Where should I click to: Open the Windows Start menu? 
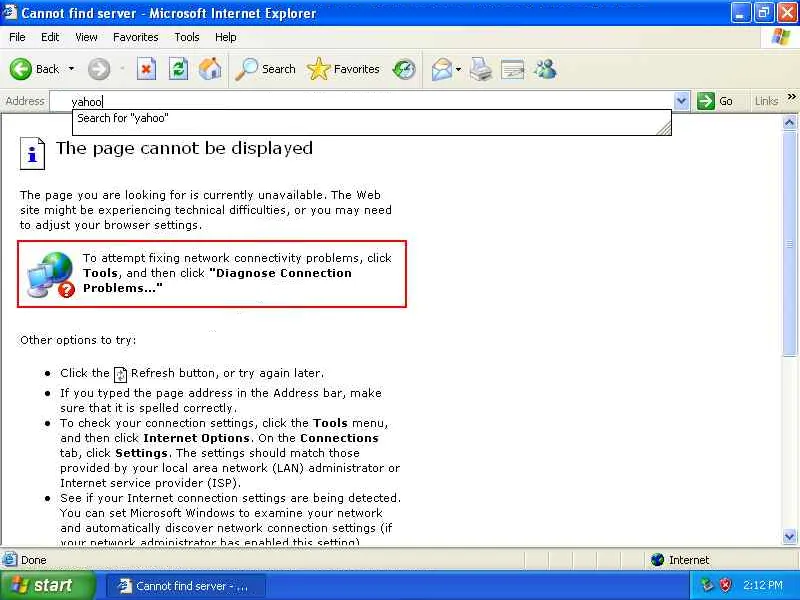pos(48,585)
